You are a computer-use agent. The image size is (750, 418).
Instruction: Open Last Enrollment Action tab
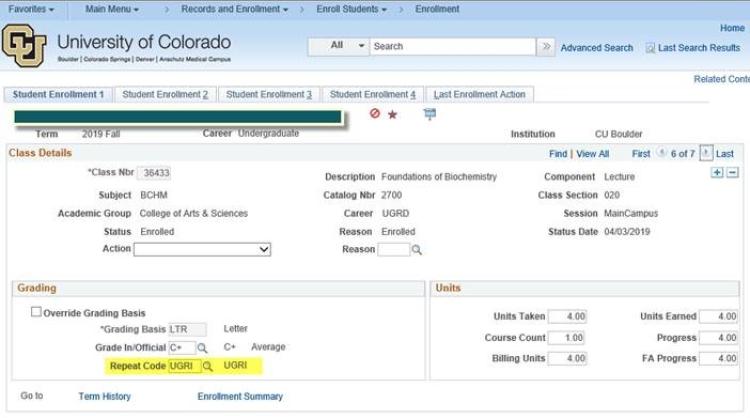[x=479, y=95]
